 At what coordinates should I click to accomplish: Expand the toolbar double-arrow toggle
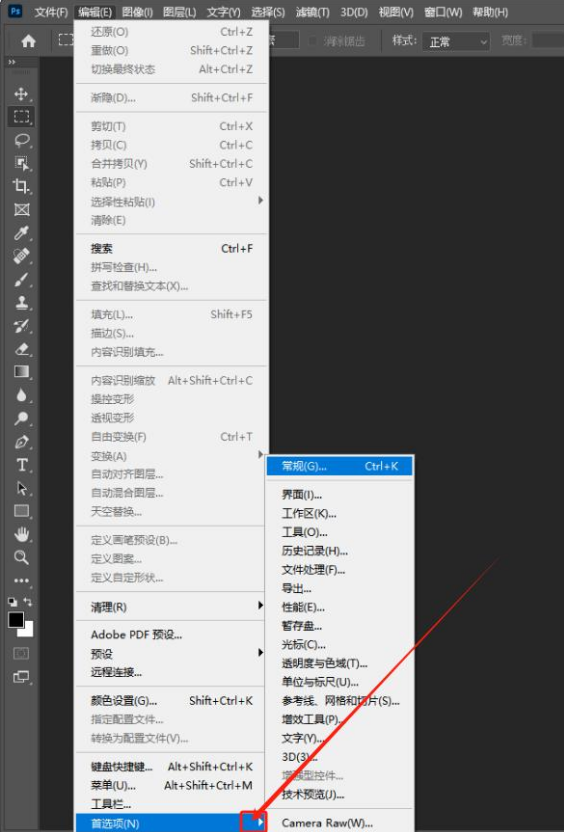[12, 62]
